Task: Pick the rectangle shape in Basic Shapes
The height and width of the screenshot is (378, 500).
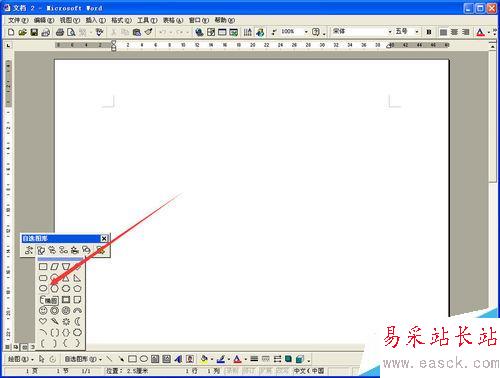Action: (x=43, y=267)
